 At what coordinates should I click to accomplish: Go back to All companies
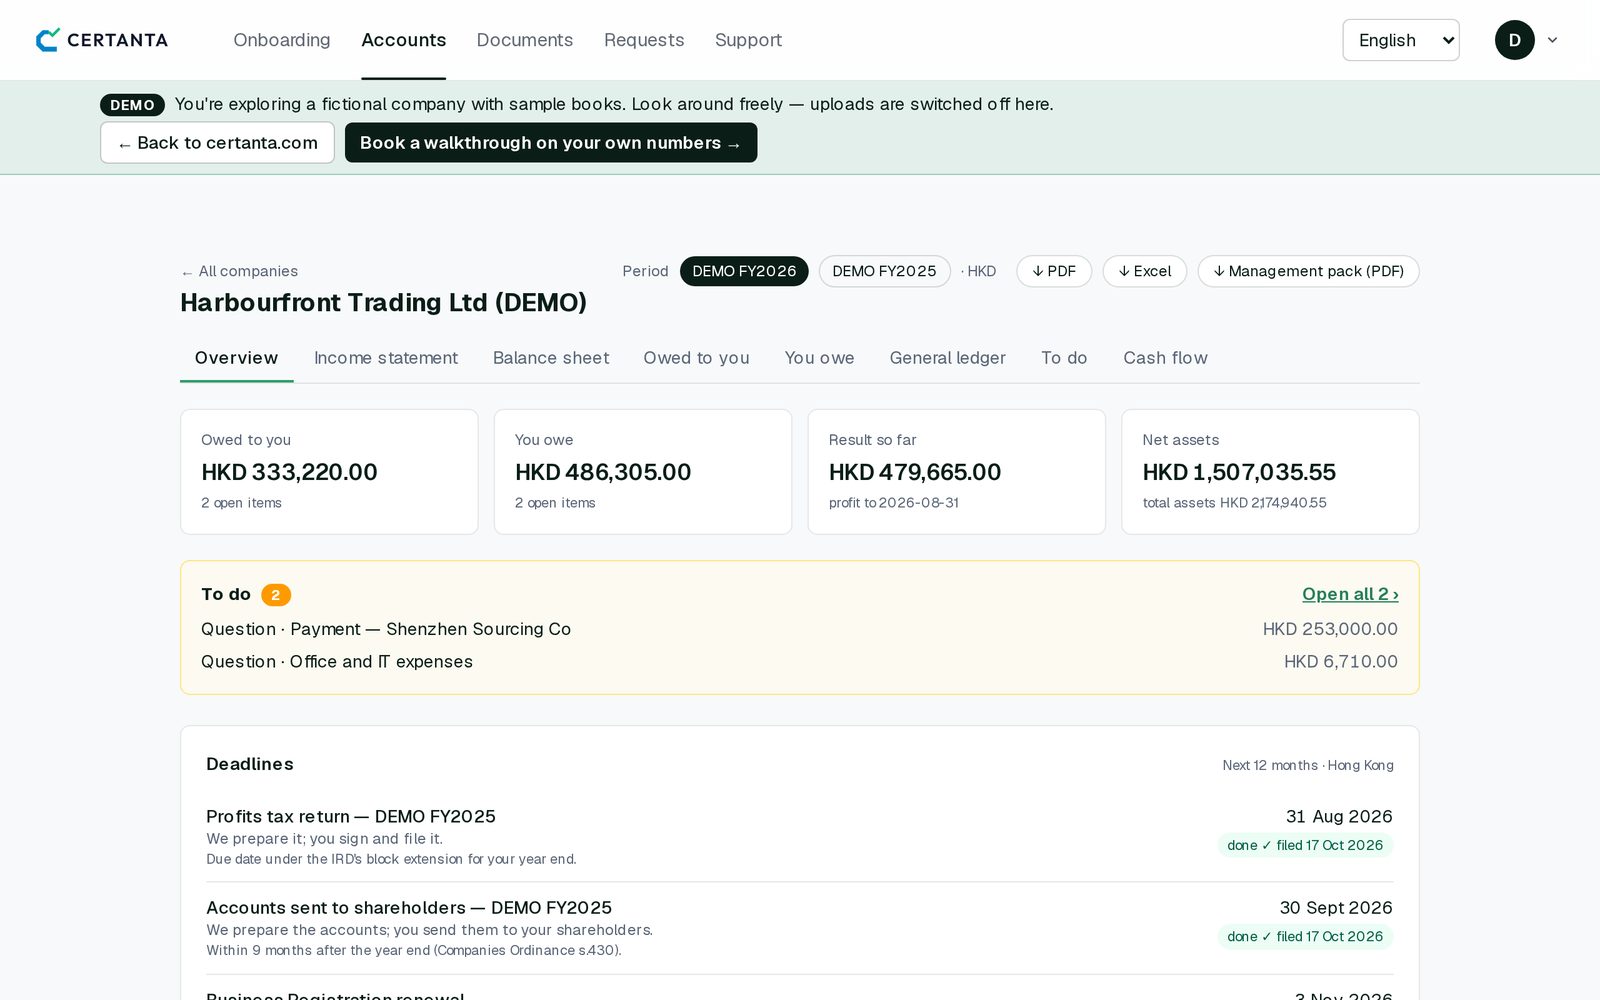(240, 271)
